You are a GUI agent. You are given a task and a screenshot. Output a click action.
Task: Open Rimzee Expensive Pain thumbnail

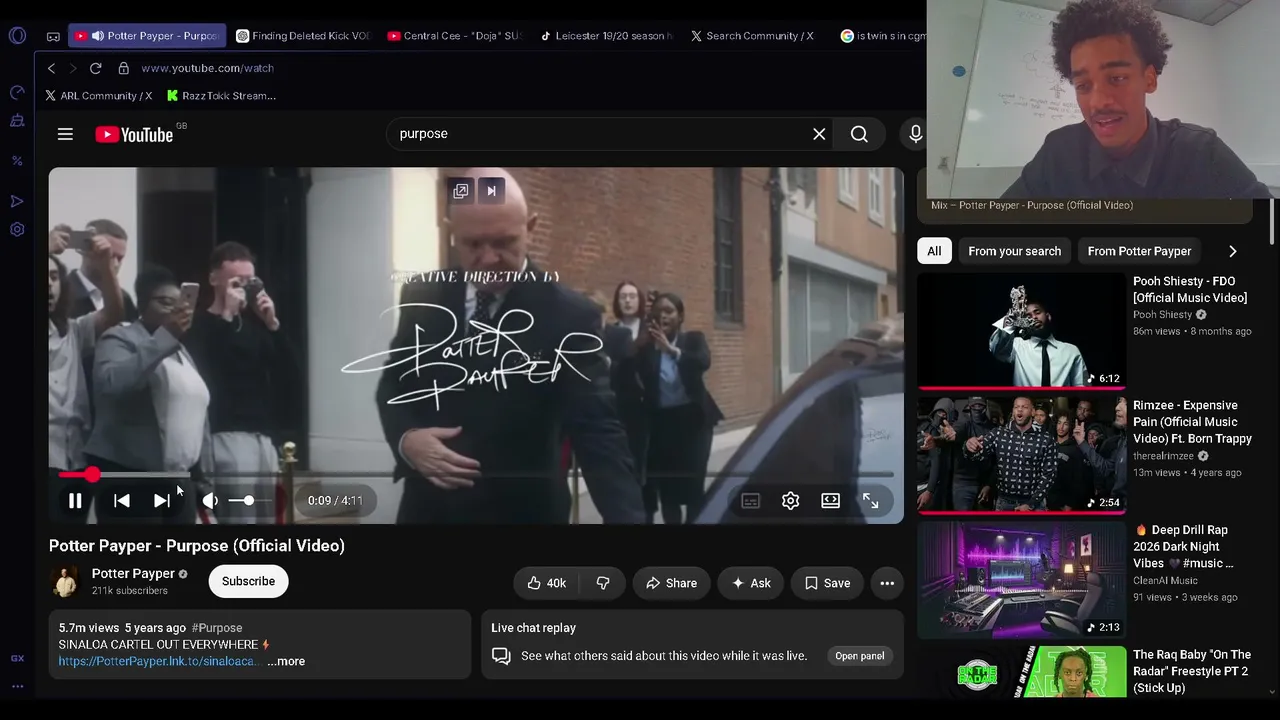point(1021,455)
